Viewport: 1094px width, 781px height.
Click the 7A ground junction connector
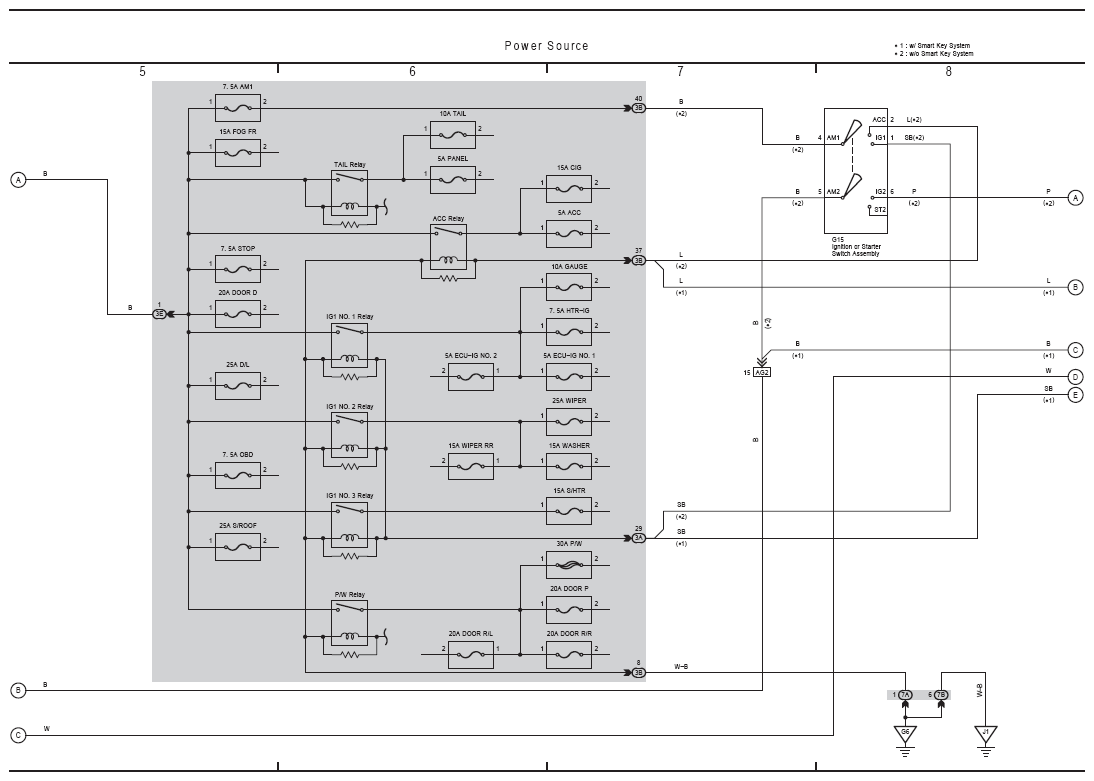pos(905,695)
